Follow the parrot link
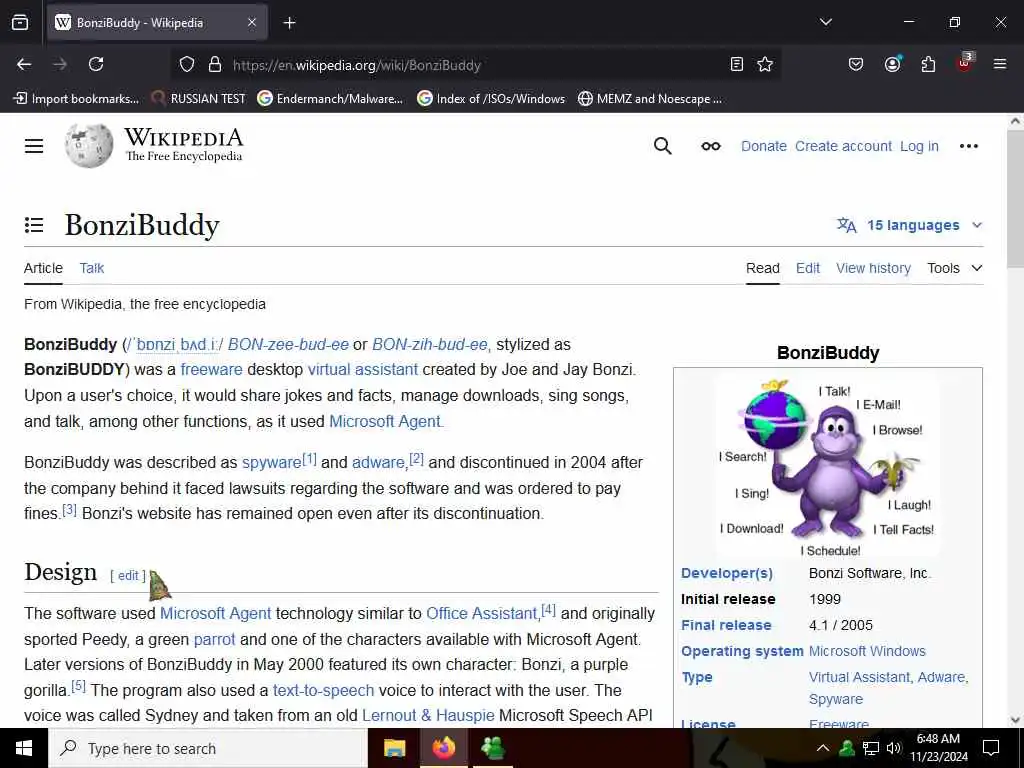The height and width of the screenshot is (768, 1024). (214, 639)
